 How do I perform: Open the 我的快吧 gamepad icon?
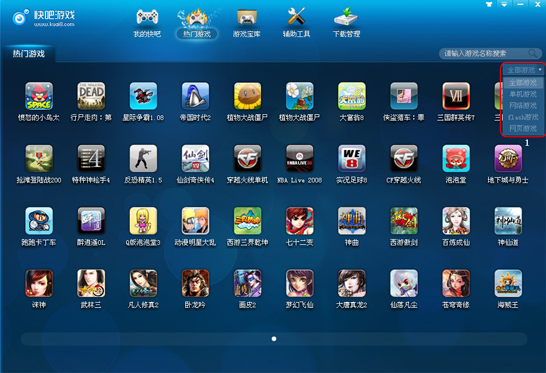coord(147,17)
